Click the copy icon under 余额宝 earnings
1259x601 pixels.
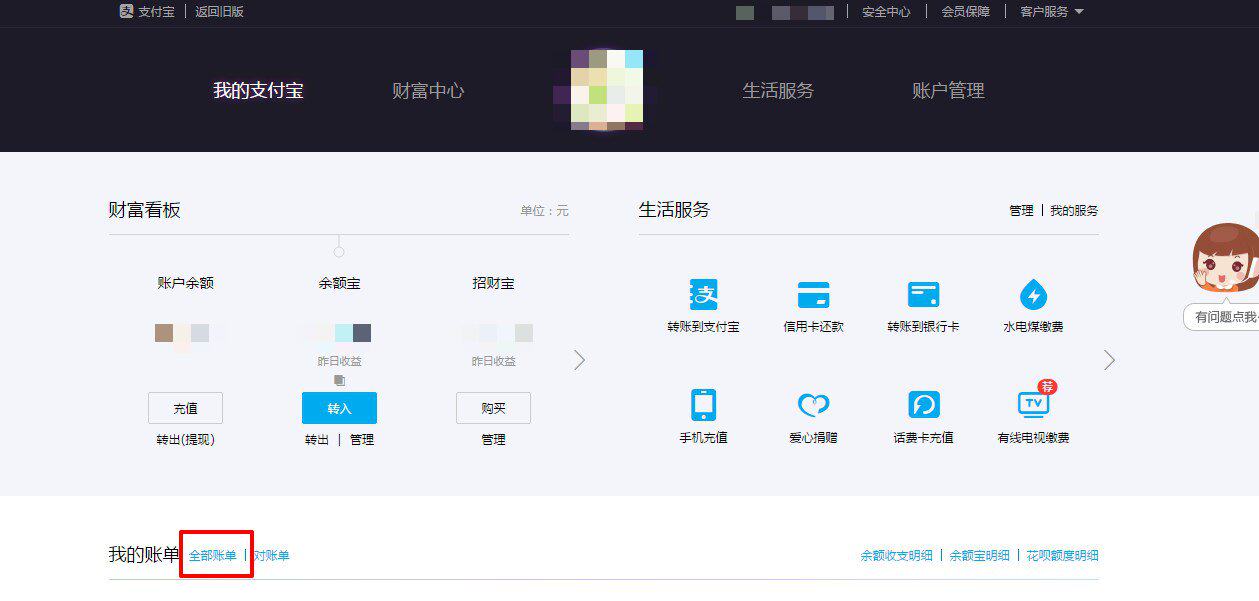[x=339, y=381]
